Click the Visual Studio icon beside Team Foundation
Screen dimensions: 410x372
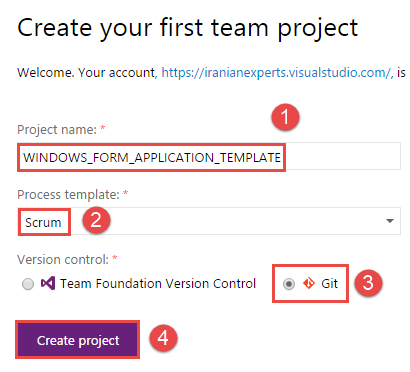[48, 283]
